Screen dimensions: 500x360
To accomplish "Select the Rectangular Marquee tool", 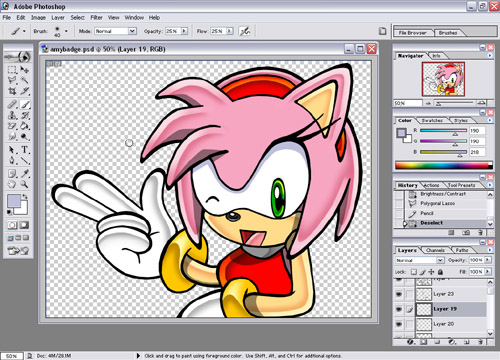I will coord(12,69).
